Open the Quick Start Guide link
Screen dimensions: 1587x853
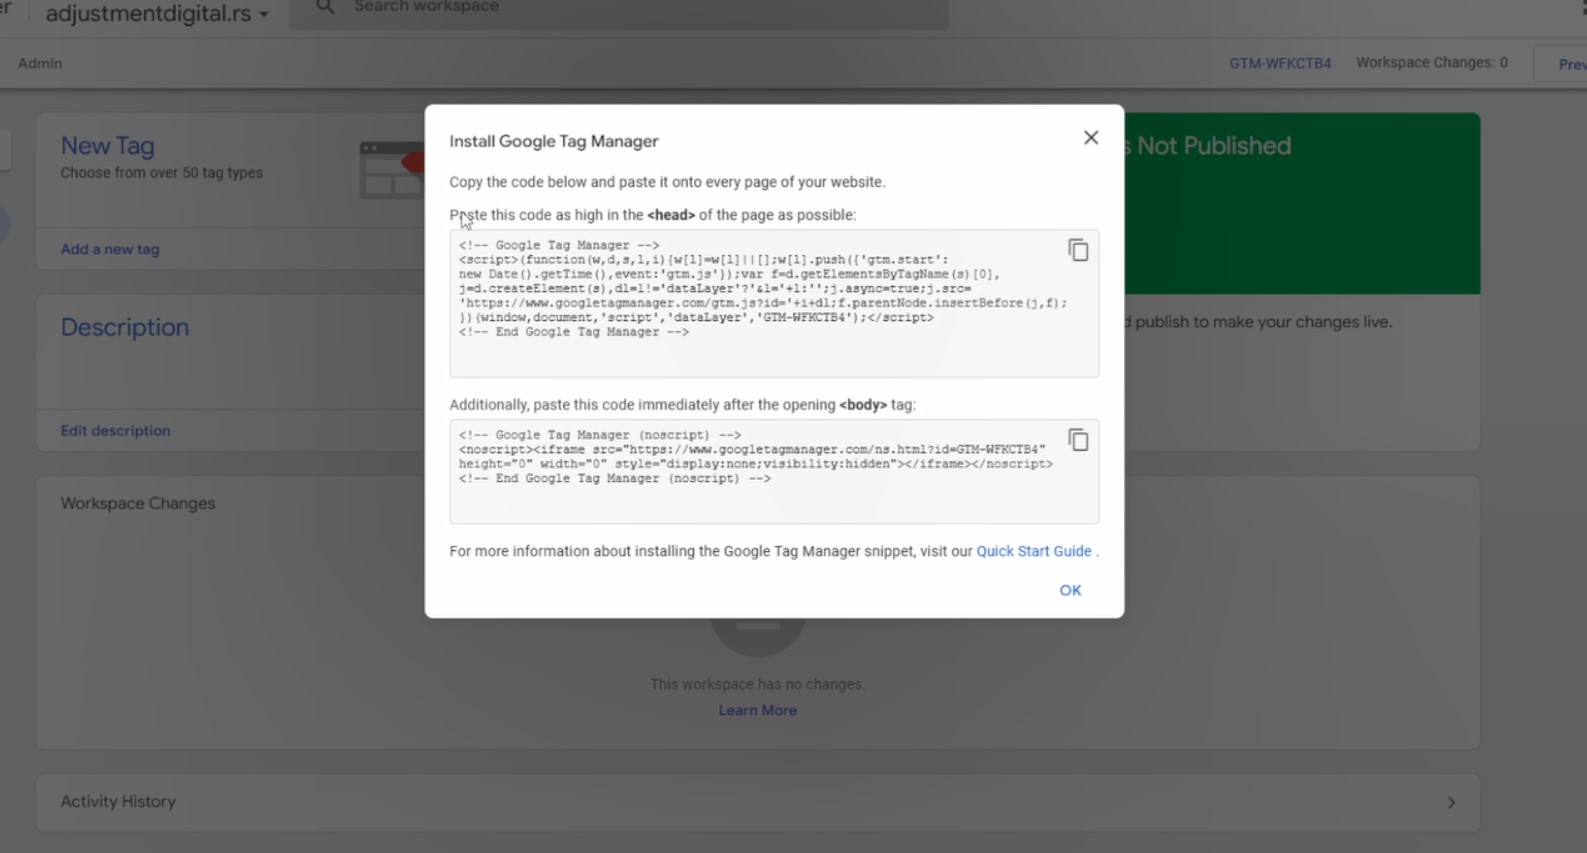coord(1034,551)
